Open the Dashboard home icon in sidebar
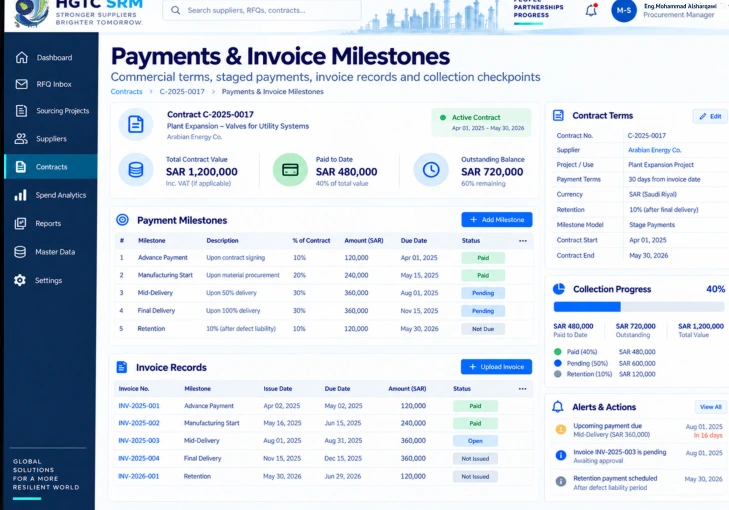 point(21,57)
